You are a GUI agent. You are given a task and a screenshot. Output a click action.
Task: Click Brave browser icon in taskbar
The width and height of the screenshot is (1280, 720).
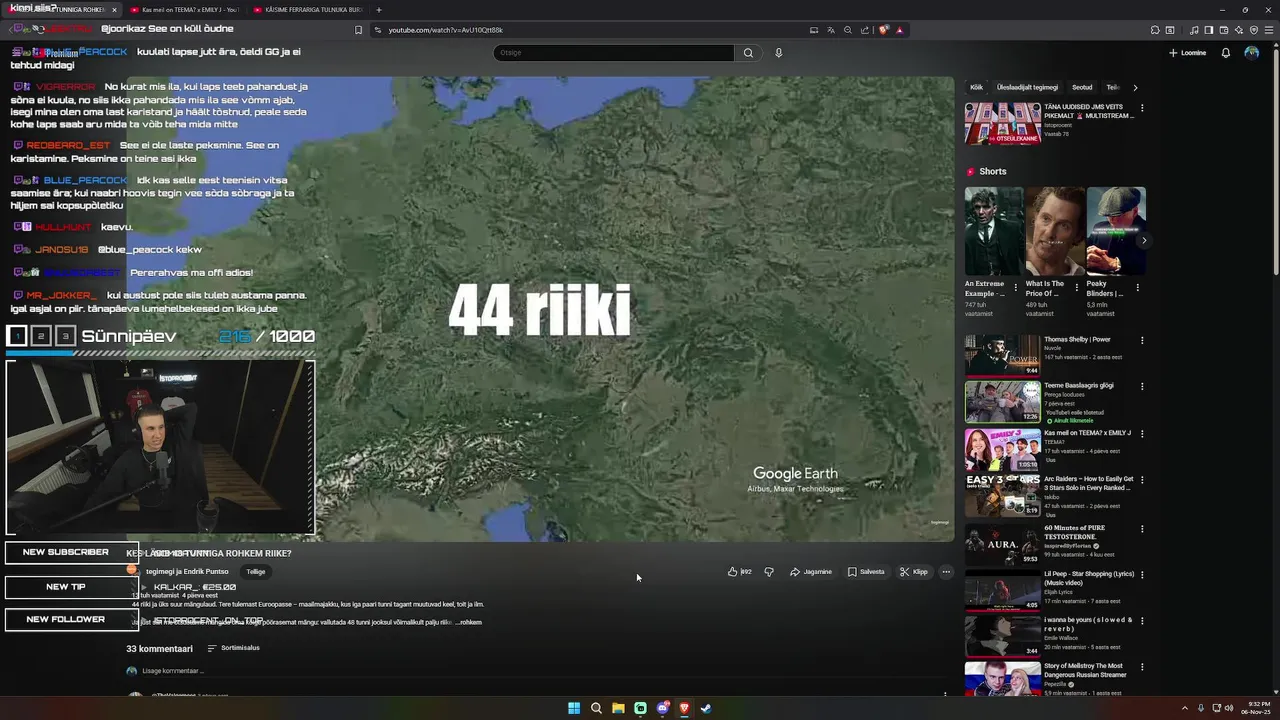pos(684,708)
